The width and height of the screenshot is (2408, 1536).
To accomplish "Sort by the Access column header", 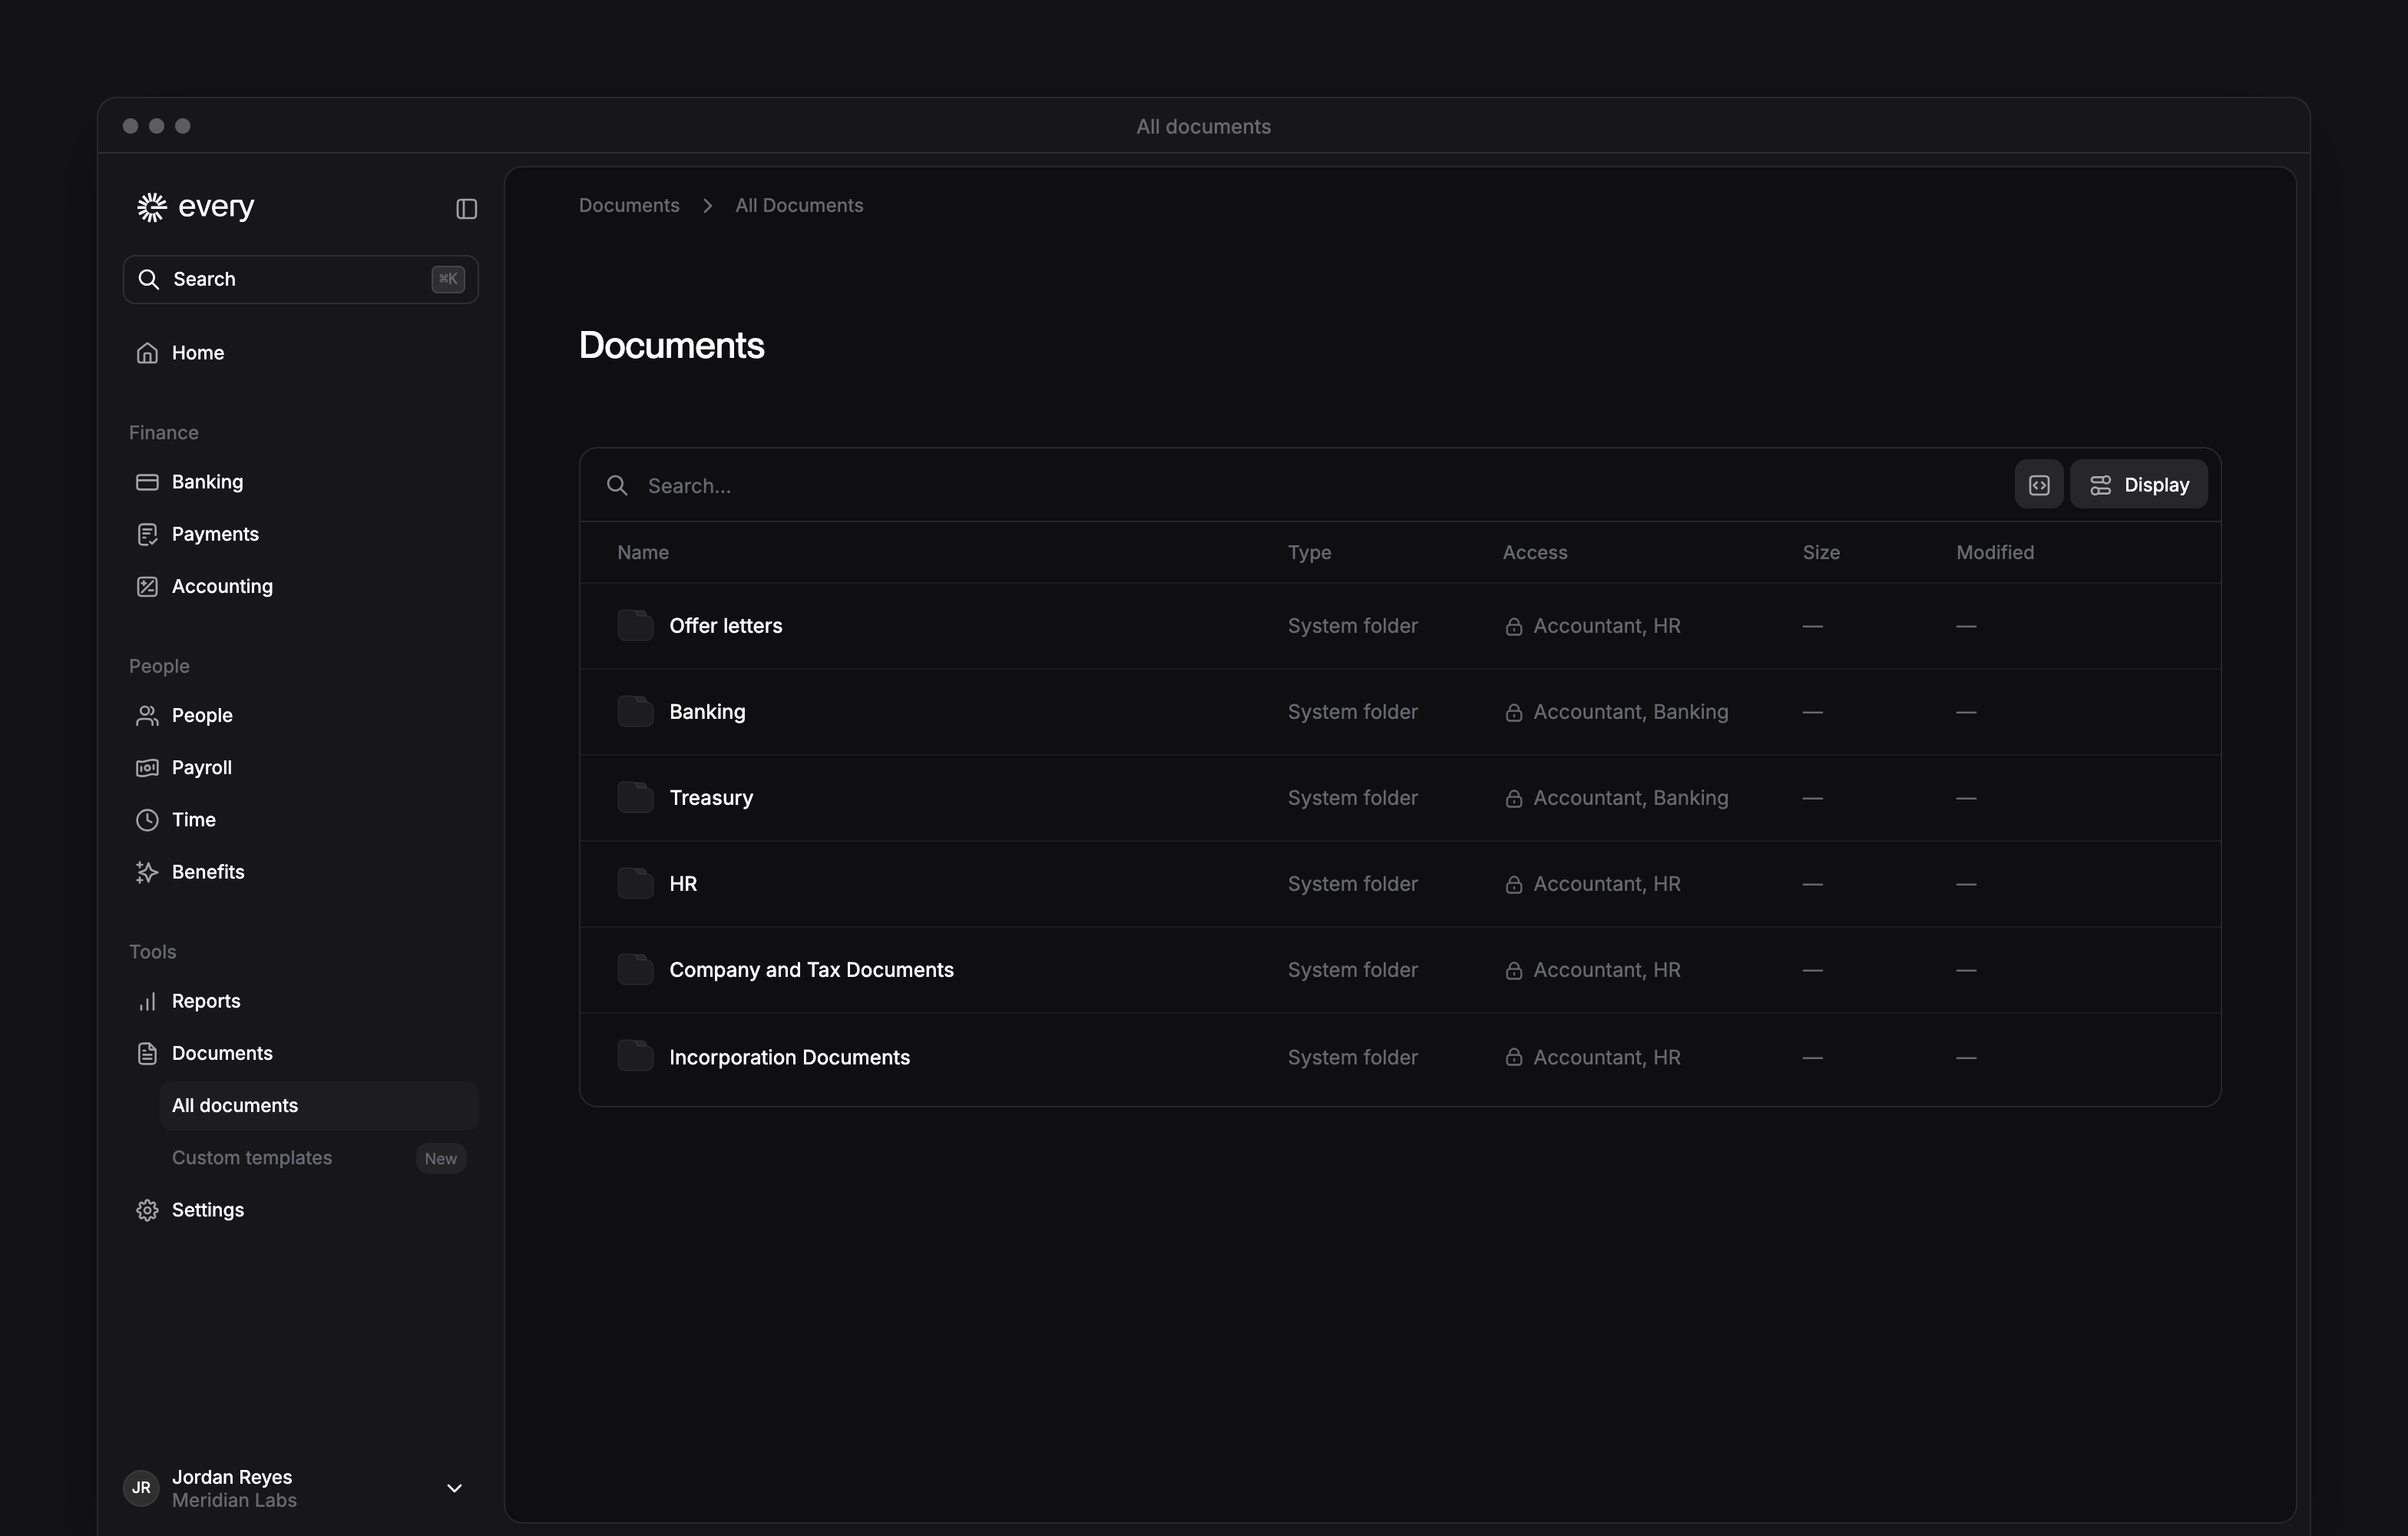I will (x=1535, y=552).
